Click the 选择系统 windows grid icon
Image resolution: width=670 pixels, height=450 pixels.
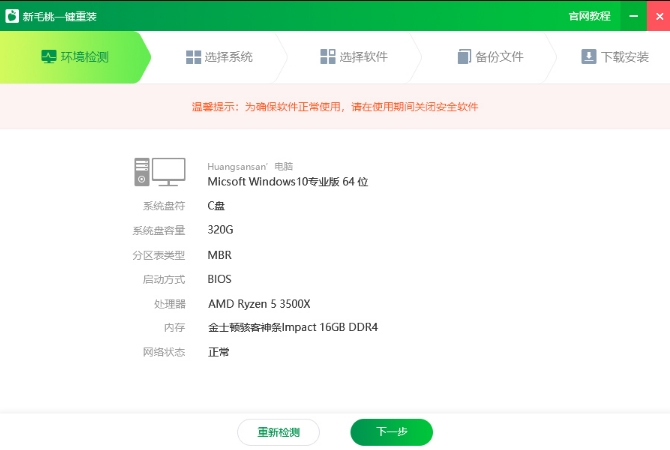click(194, 57)
